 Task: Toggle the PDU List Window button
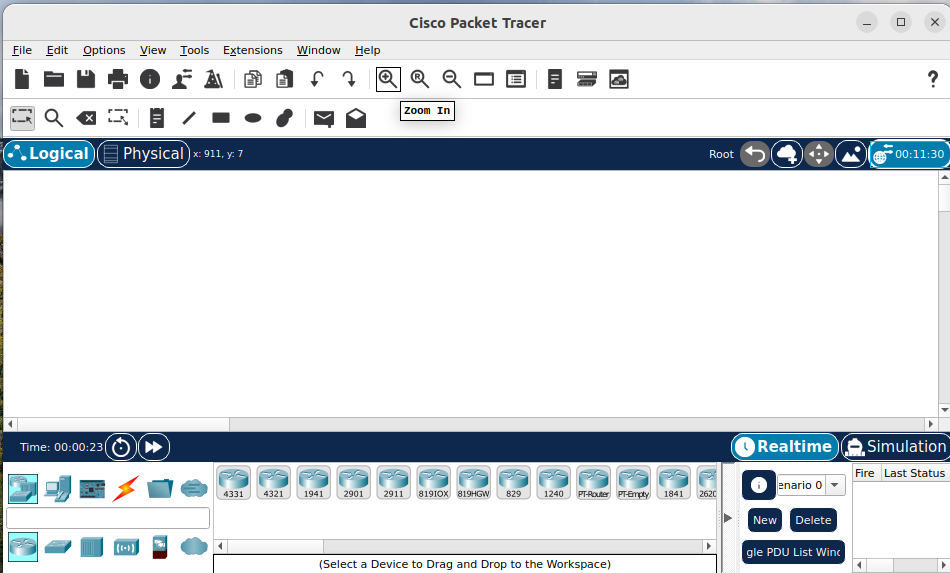pos(793,552)
